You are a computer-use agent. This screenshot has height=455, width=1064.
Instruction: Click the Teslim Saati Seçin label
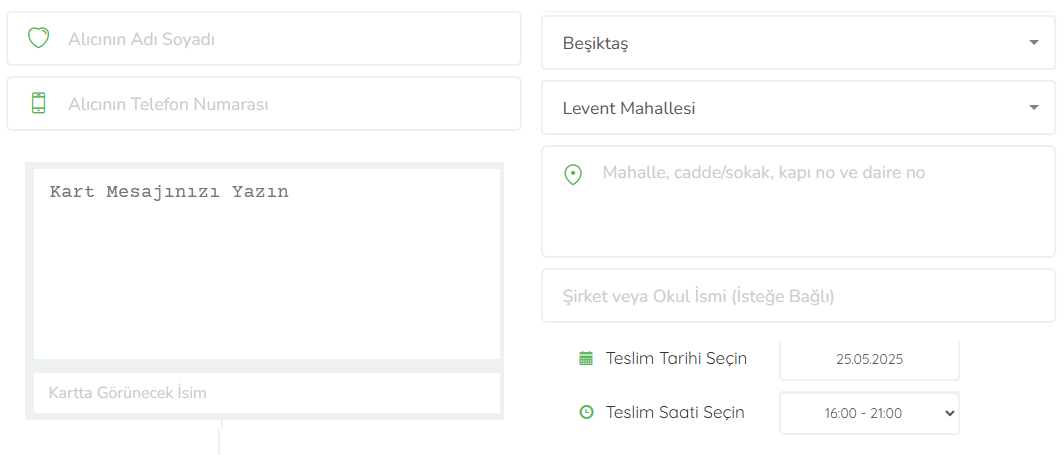pyautogui.click(x=674, y=412)
